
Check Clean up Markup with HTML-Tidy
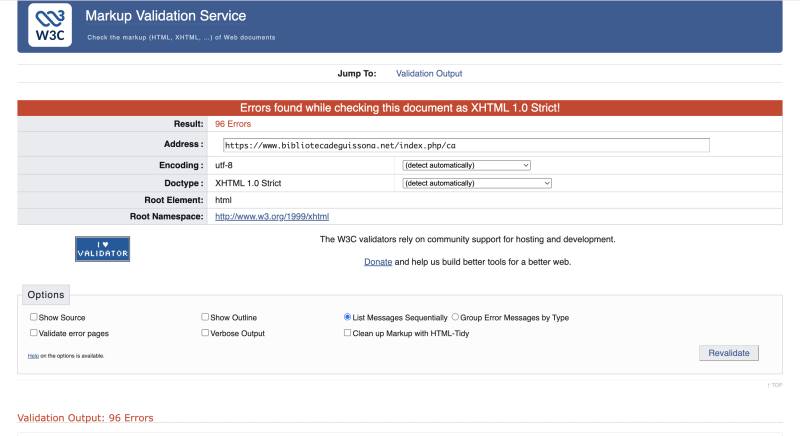tap(347, 333)
